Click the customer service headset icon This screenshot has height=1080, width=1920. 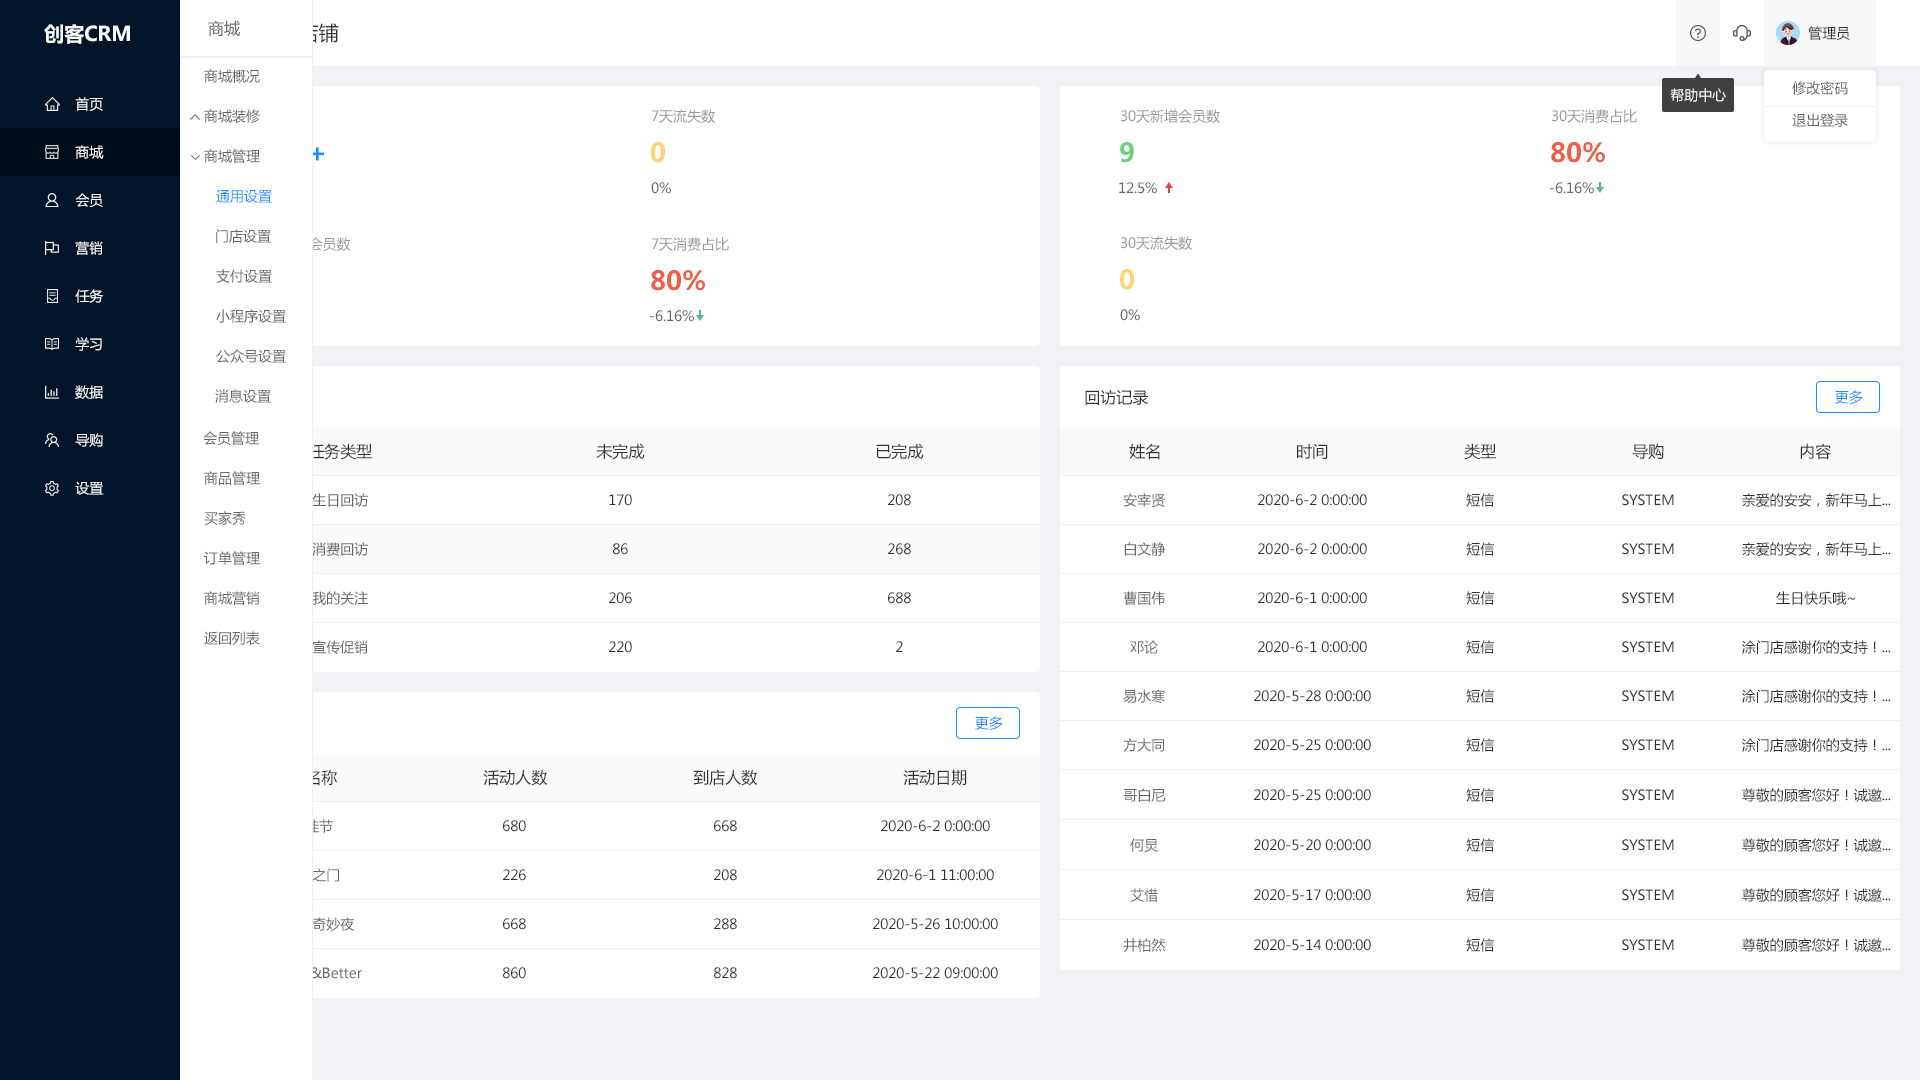[x=1742, y=33]
